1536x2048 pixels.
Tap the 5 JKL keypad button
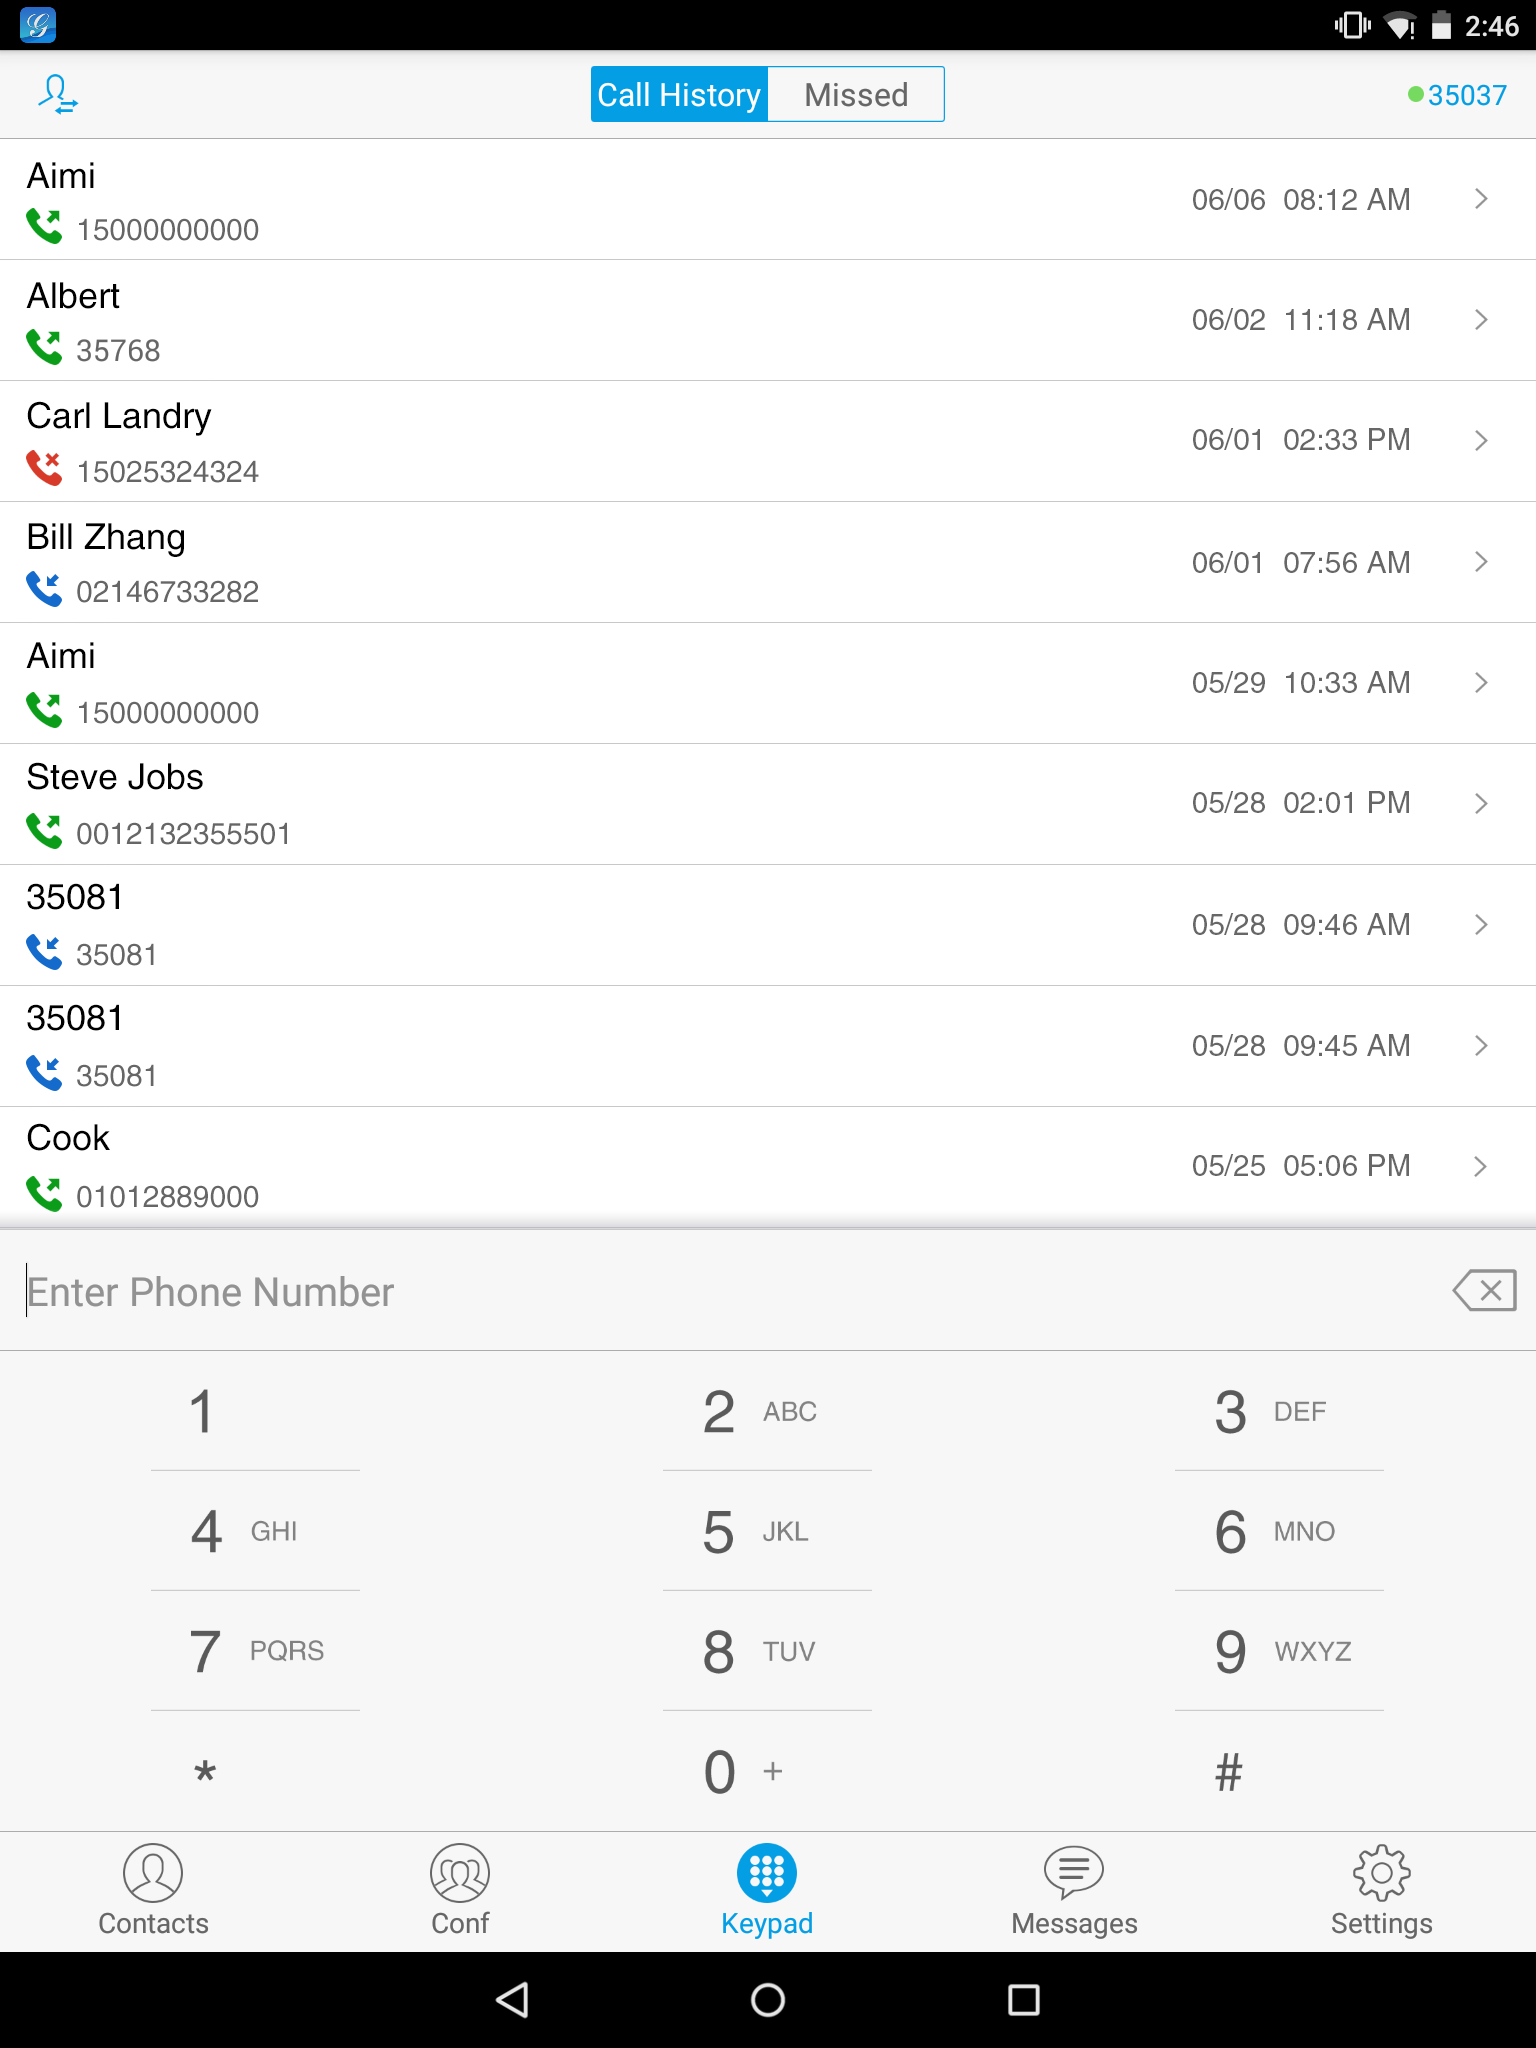[767, 1531]
